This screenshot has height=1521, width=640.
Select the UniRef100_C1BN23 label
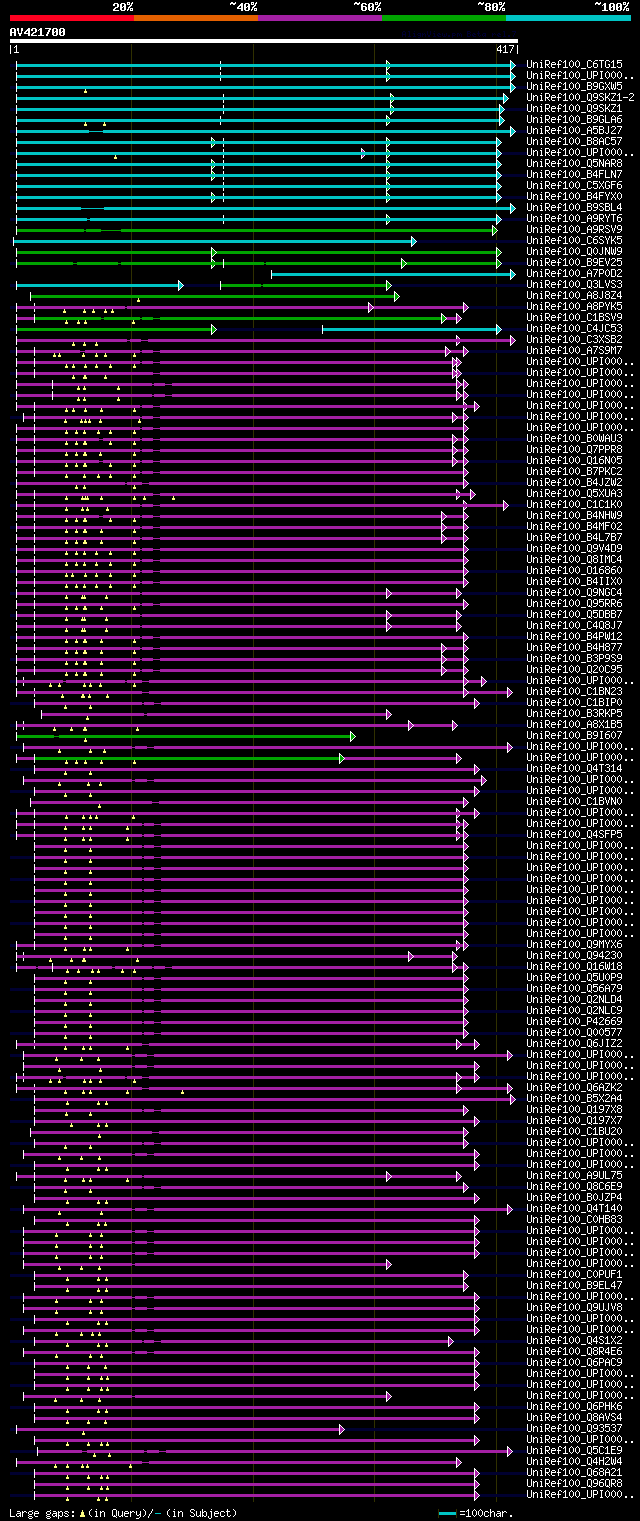573,691
